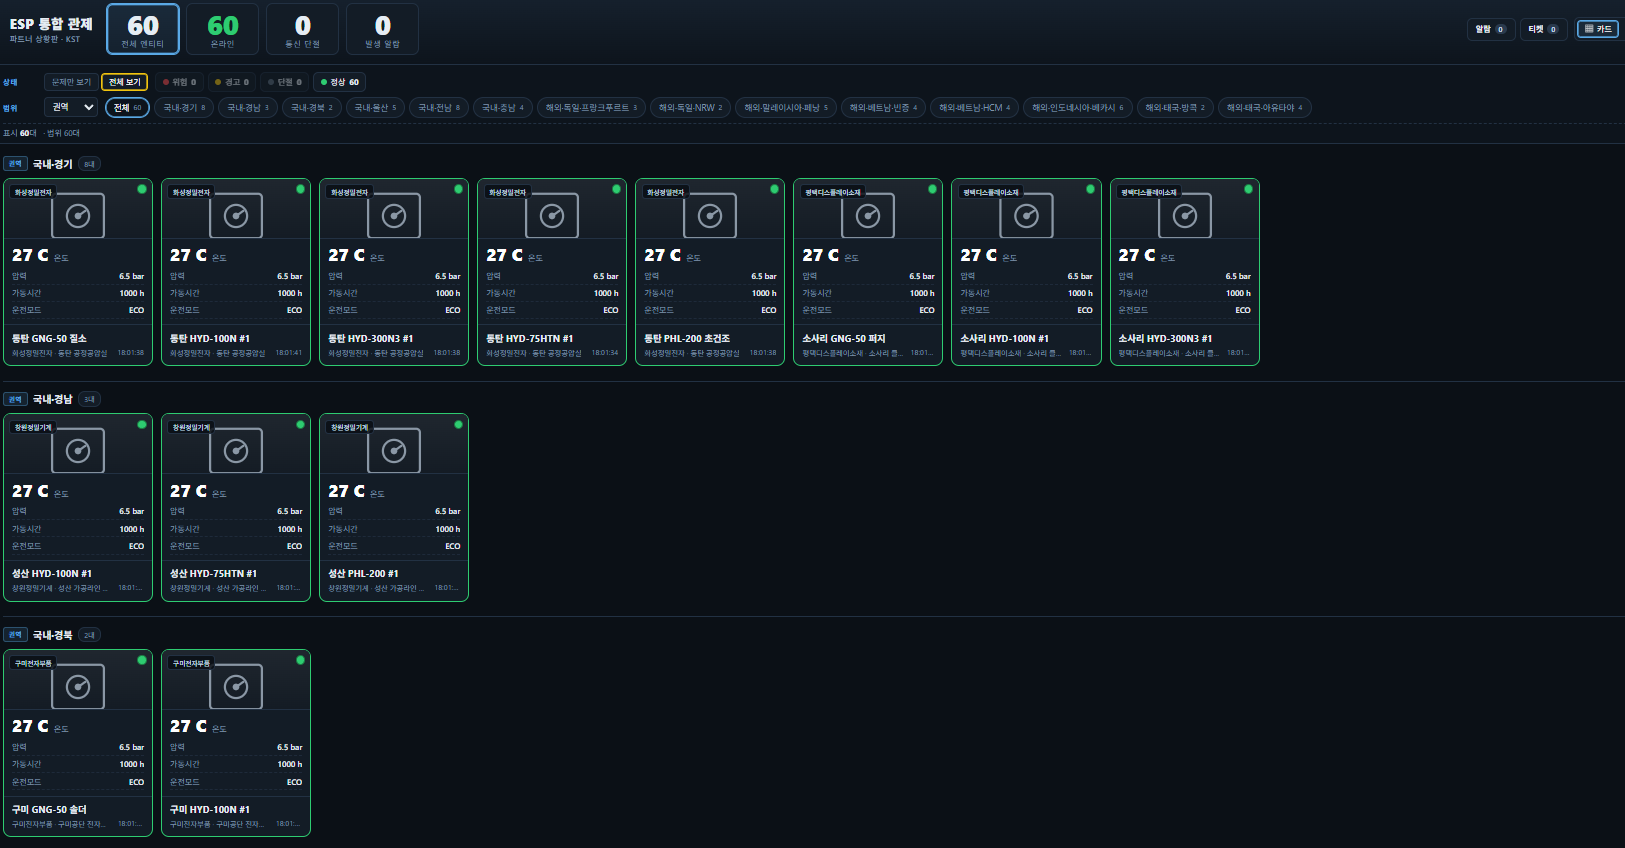Screen dimensions: 1625x848
Task: Toggle the 정상 60 status filter
Action: tap(340, 82)
